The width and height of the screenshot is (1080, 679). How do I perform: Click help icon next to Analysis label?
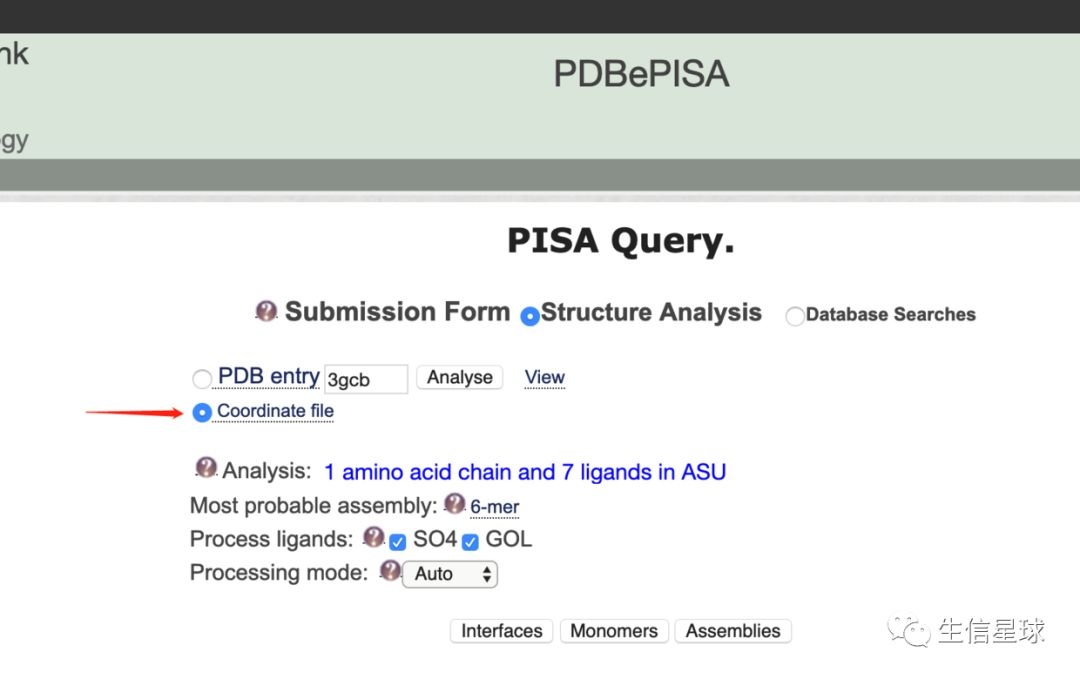207,467
